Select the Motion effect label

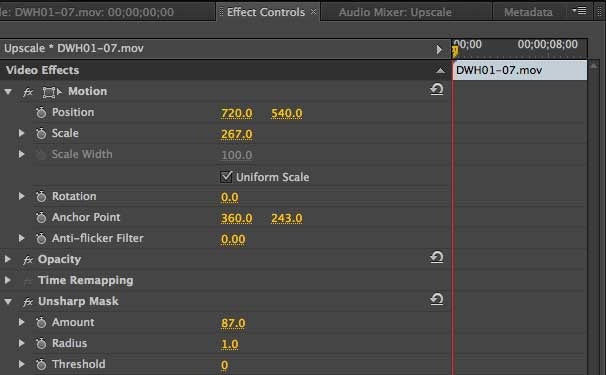[x=87, y=92]
